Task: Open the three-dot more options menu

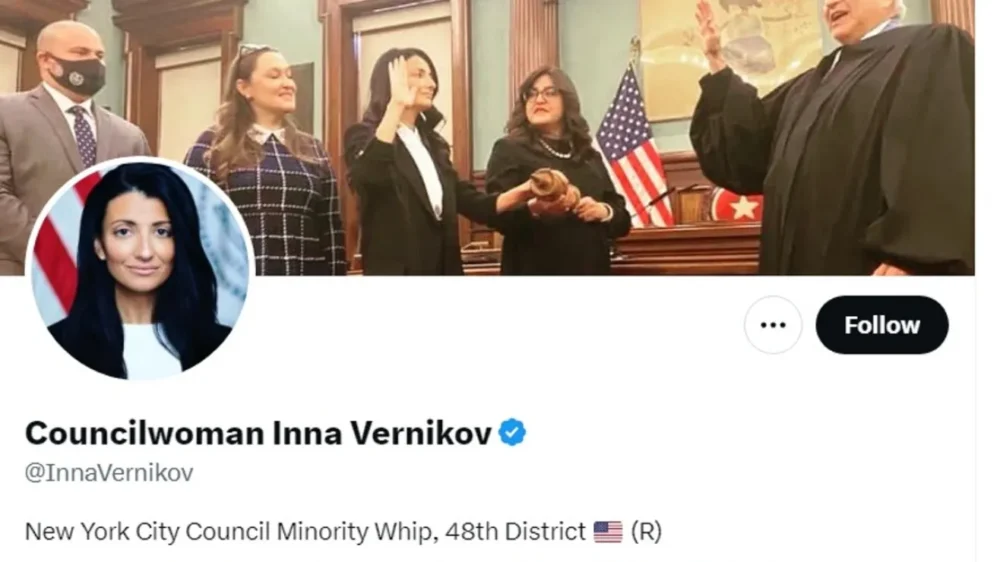Action: (772, 325)
